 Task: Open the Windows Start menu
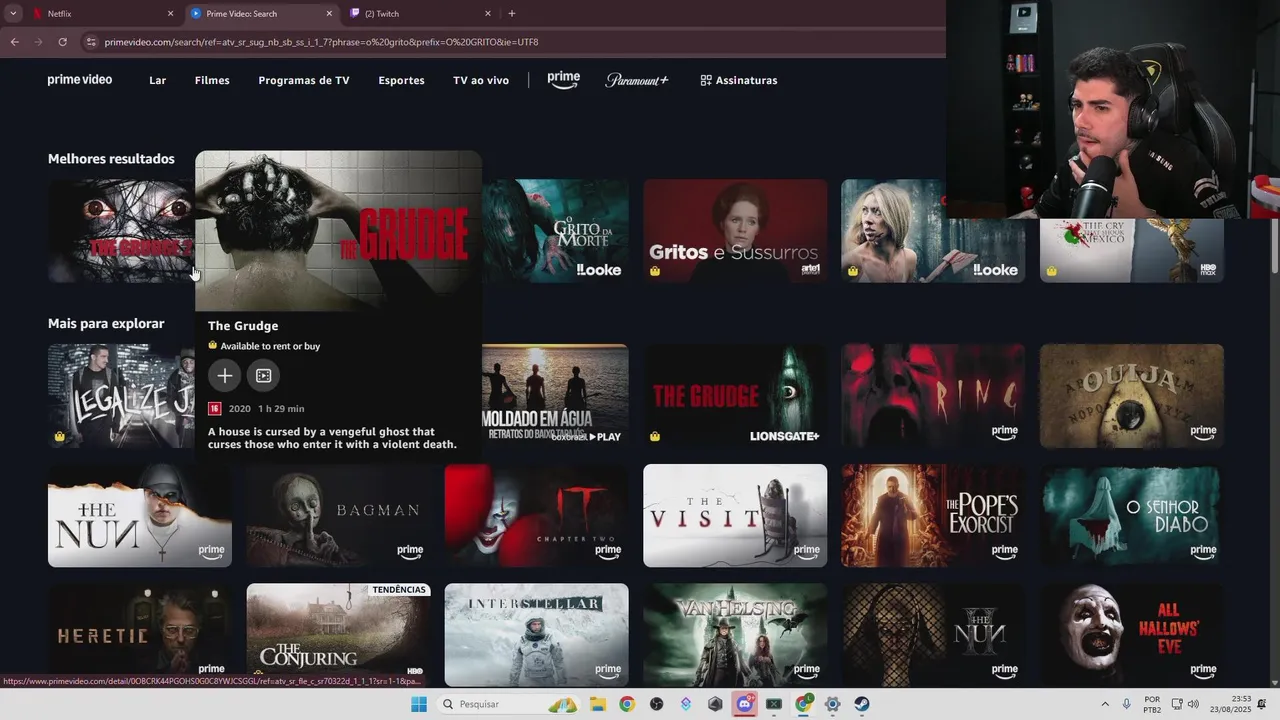click(419, 704)
